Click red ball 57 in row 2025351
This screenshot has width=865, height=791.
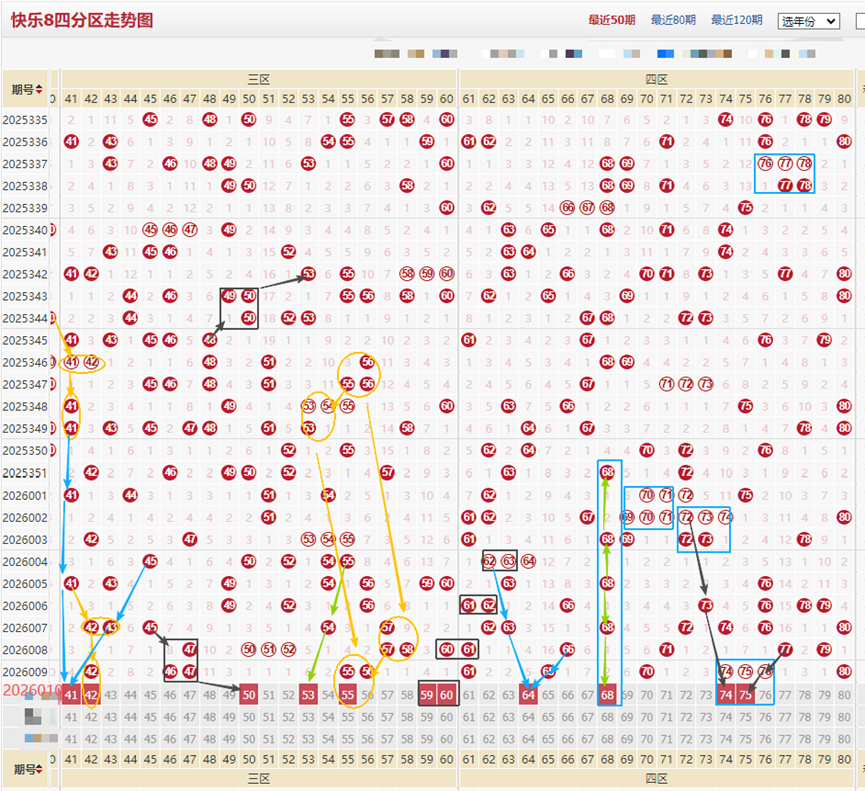(x=387, y=473)
